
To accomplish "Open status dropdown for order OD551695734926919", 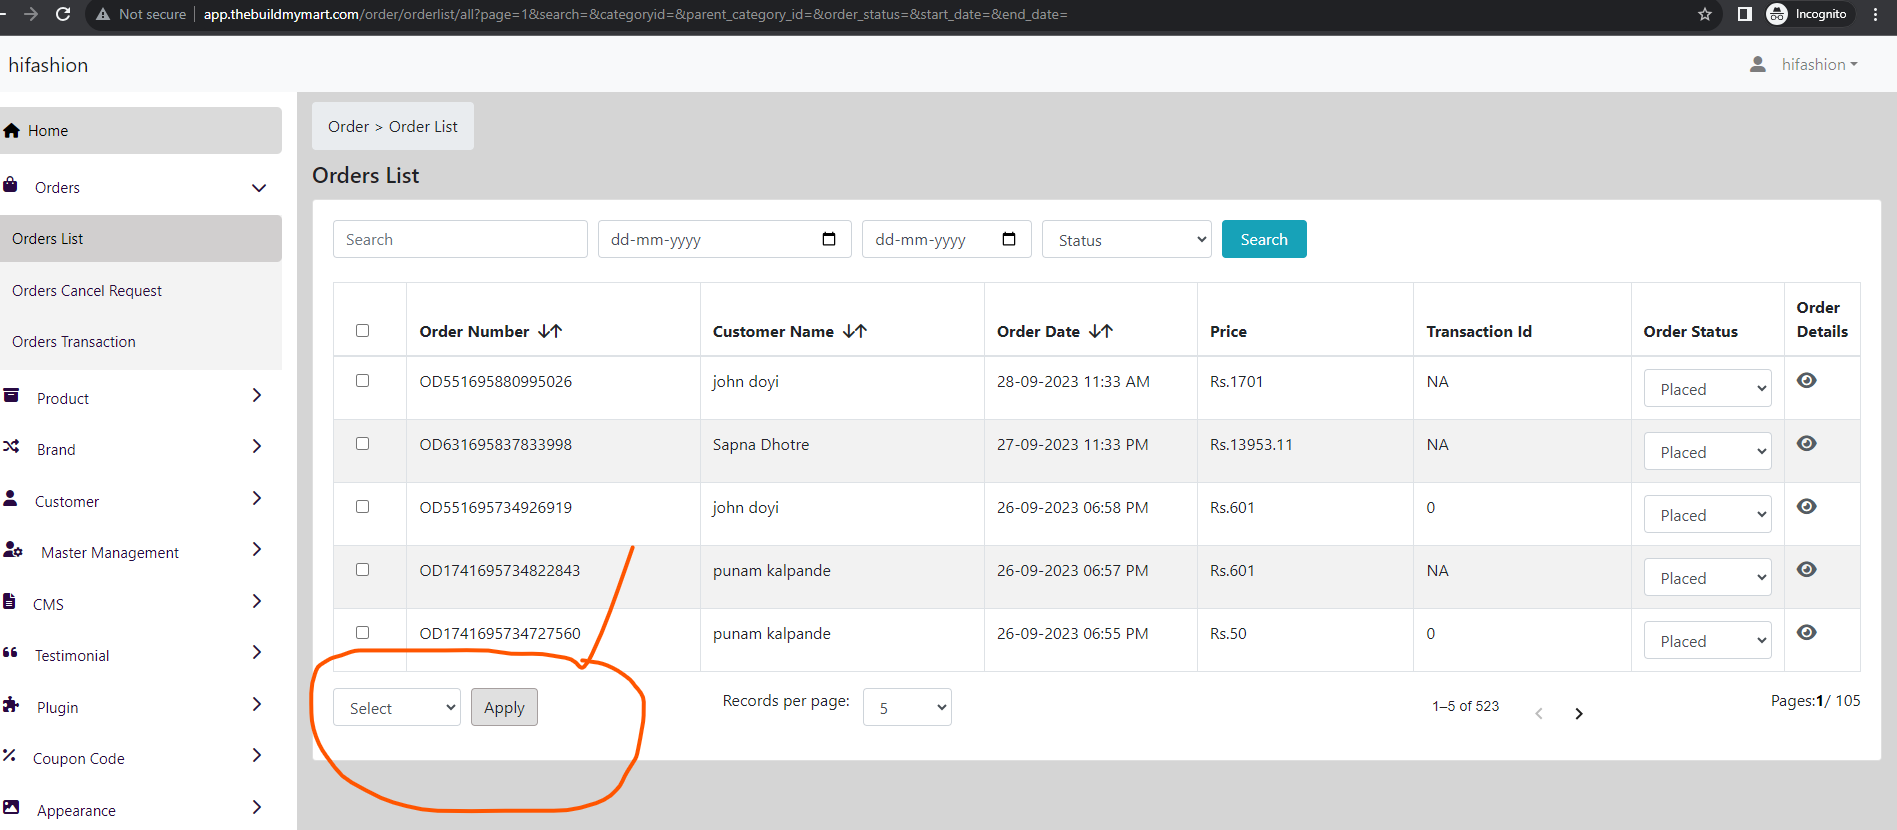I will 1708,515.
